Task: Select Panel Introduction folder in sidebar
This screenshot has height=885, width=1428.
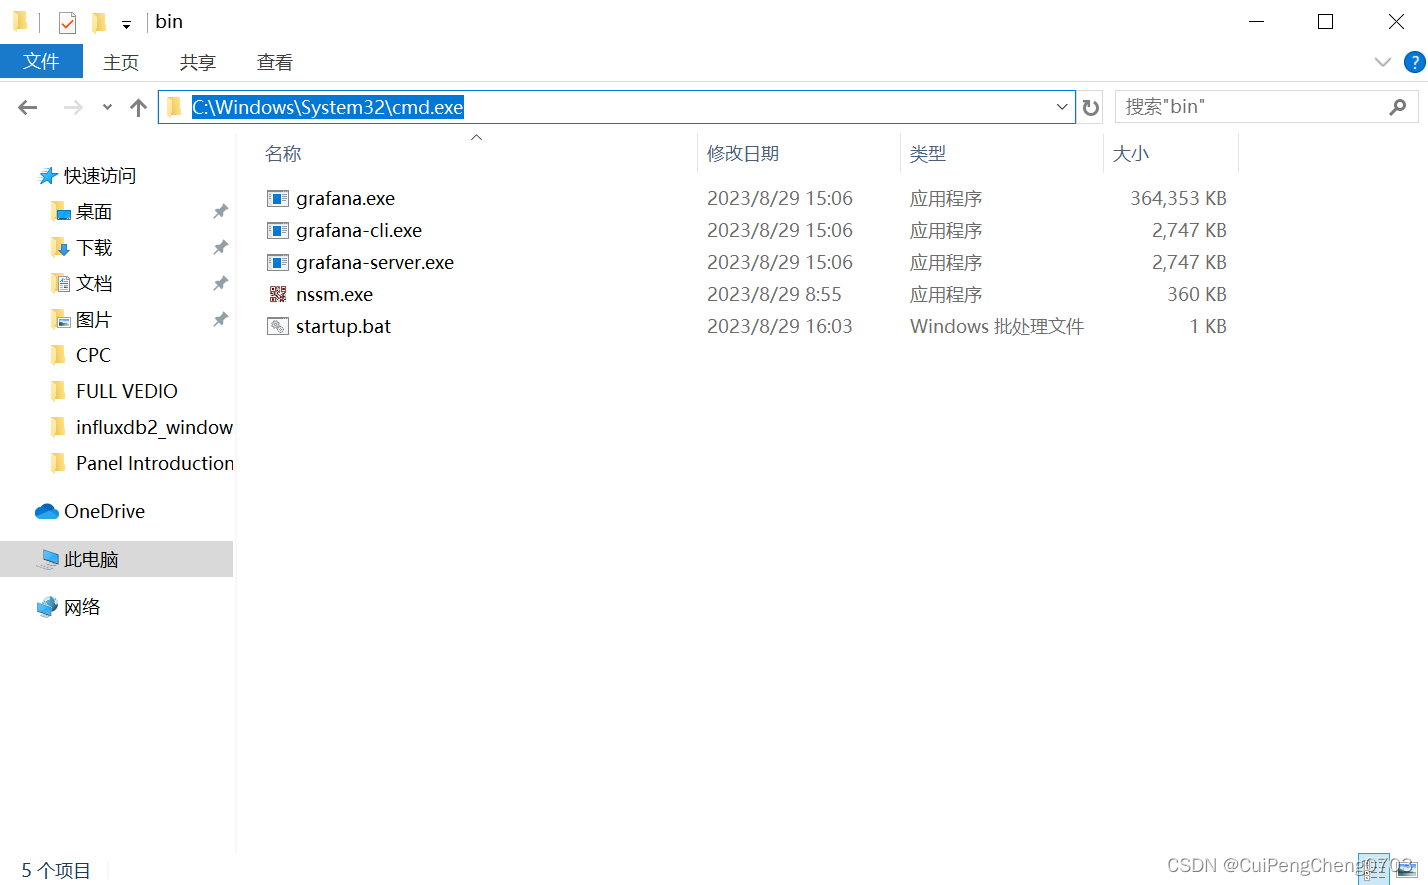Action: click(x=155, y=463)
